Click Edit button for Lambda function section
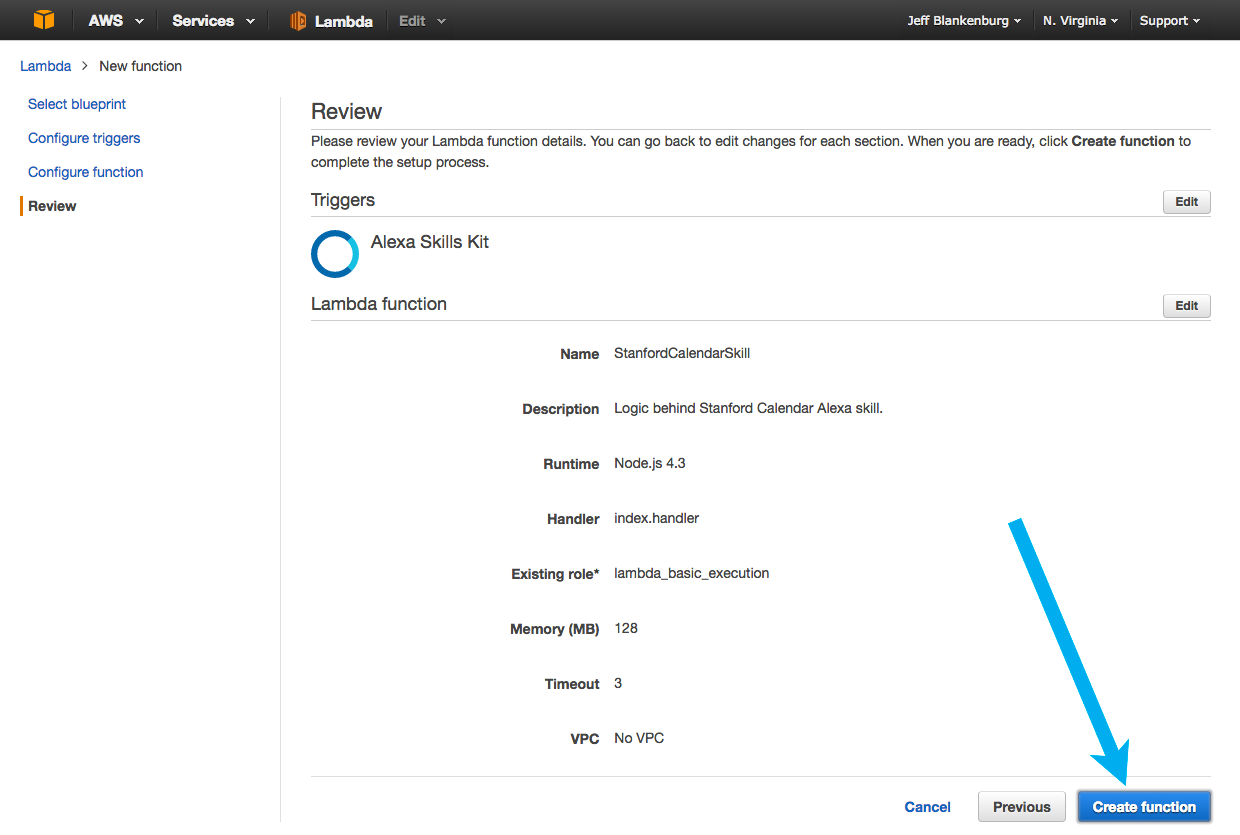The image size is (1240, 835). [x=1187, y=306]
